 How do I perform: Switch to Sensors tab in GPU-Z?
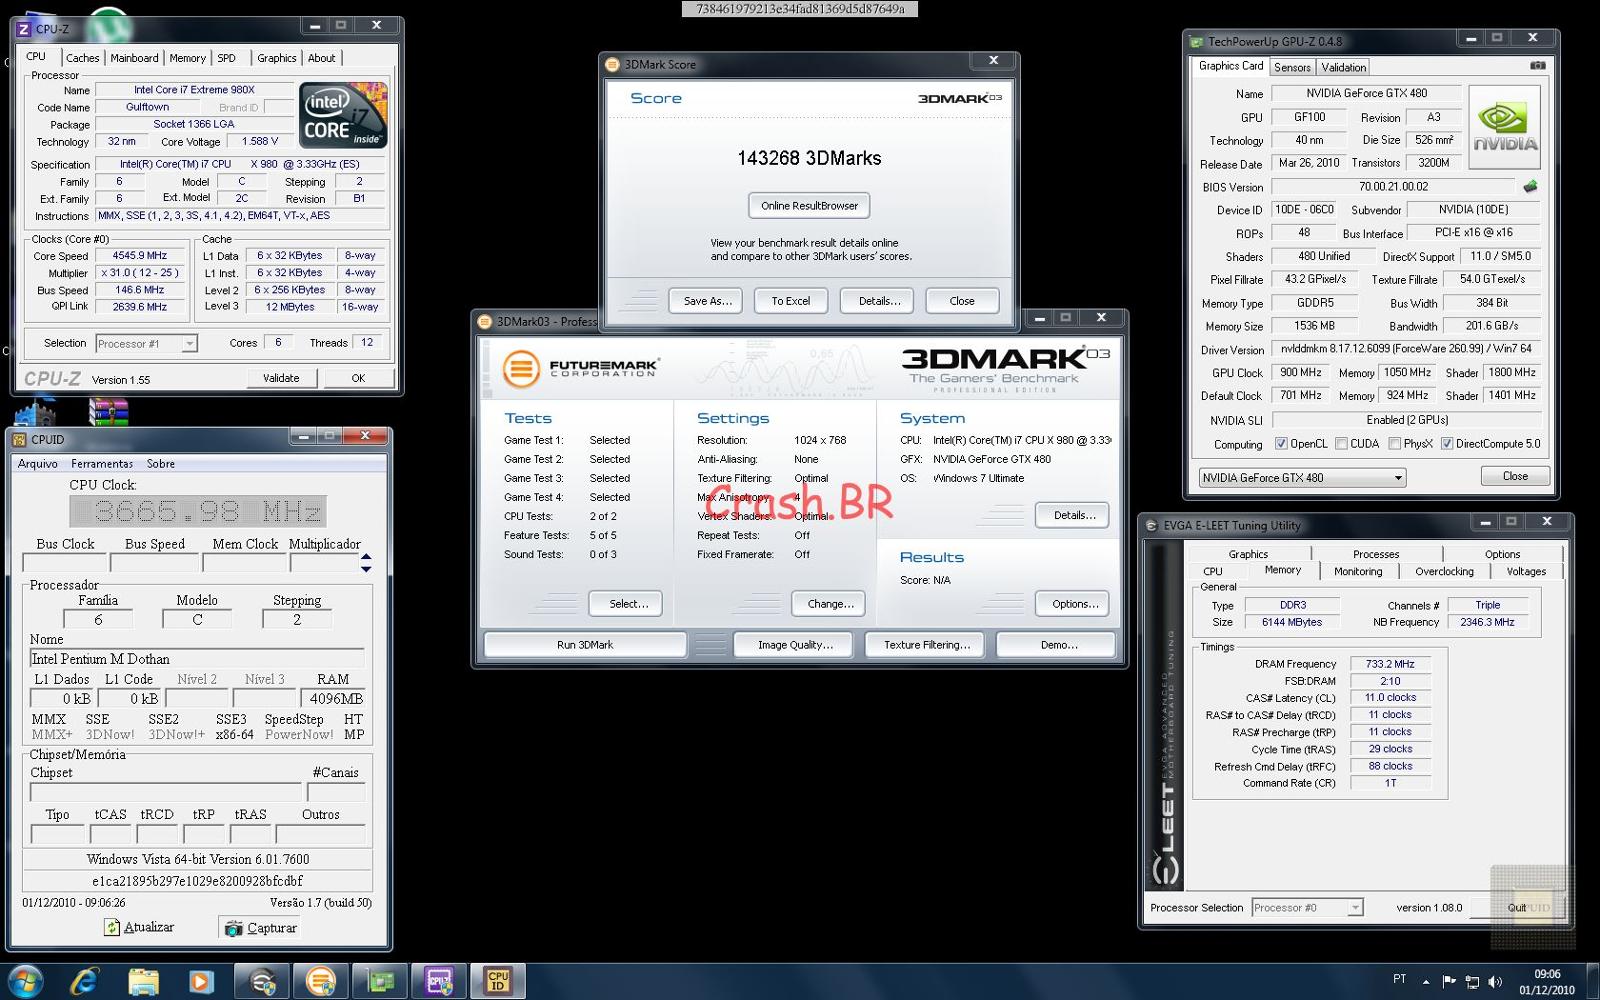(x=1292, y=67)
